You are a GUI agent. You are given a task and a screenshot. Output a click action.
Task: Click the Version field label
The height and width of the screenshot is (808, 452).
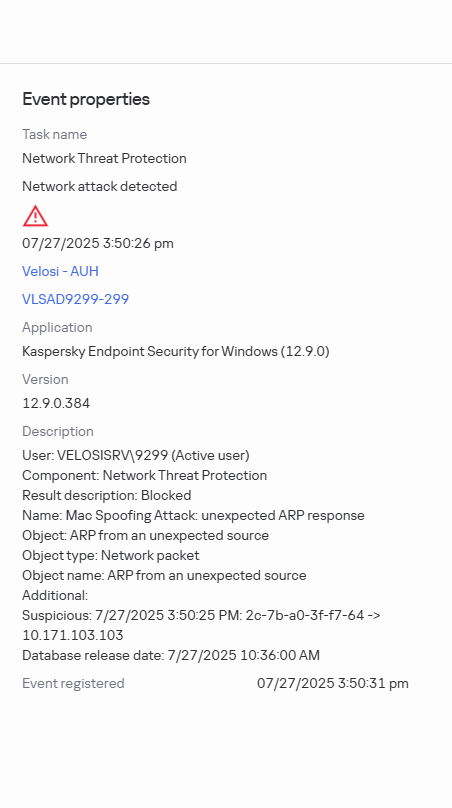[x=45, y=379]
